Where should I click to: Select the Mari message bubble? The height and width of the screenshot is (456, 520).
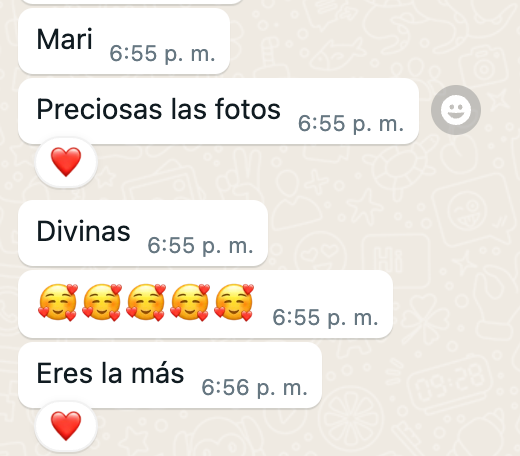(124, 41)
